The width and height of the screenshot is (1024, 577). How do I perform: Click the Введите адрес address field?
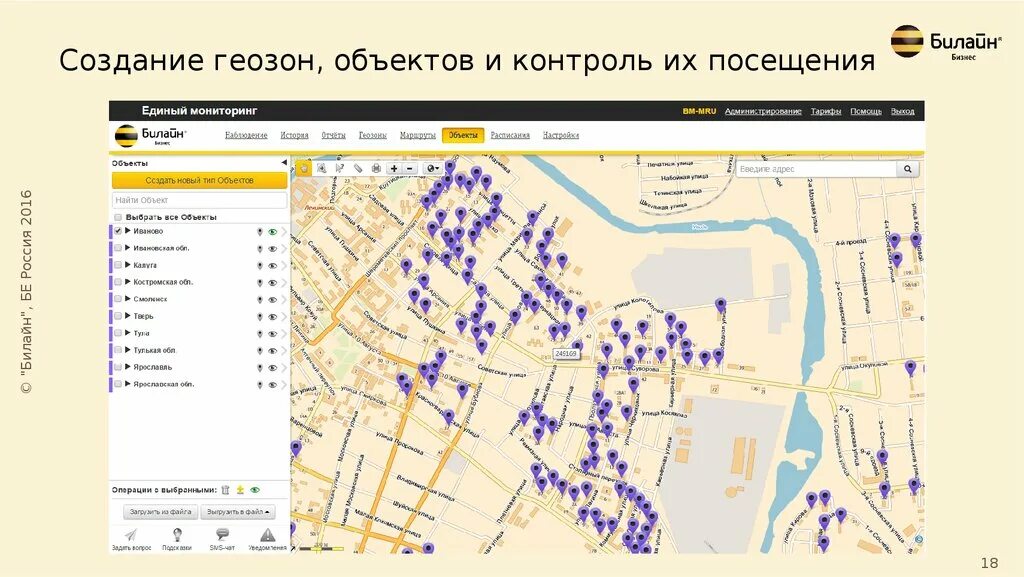[817, 169]
